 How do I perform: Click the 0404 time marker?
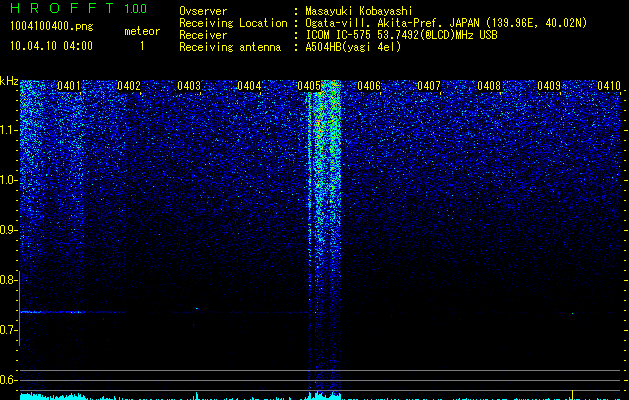pyautogui.click(x=249, y=85)
